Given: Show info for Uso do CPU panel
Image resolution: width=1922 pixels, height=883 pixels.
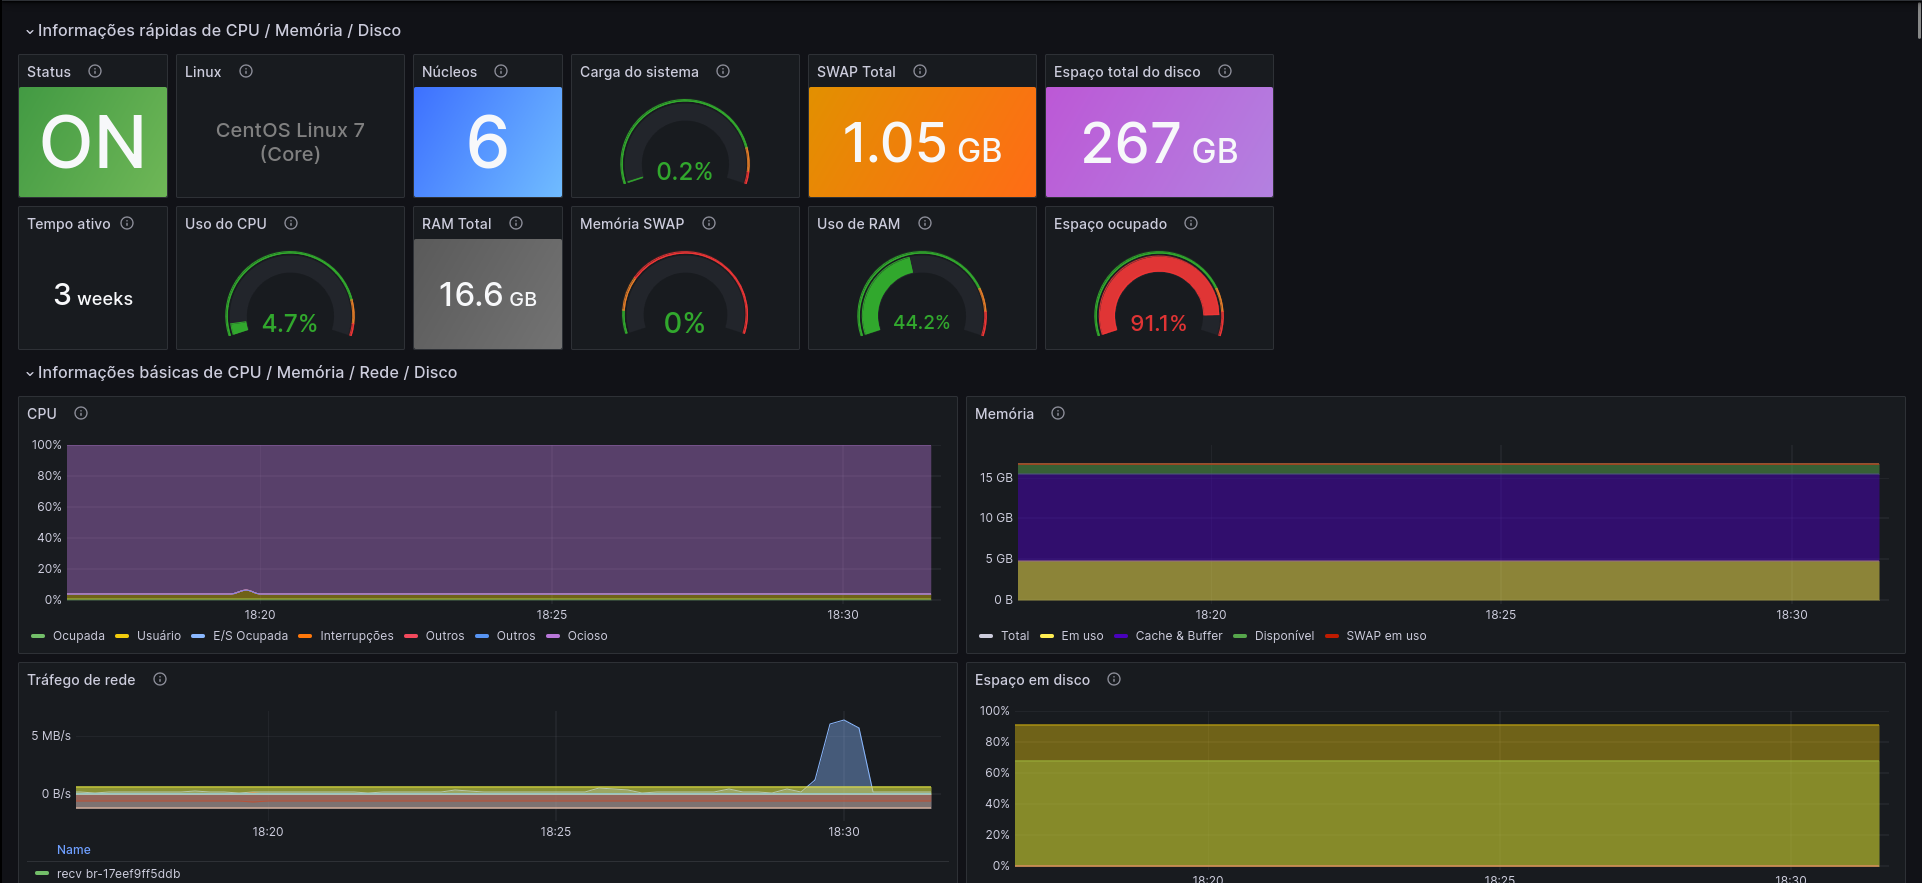Looking at the screenshot, I should click(291, 223).
